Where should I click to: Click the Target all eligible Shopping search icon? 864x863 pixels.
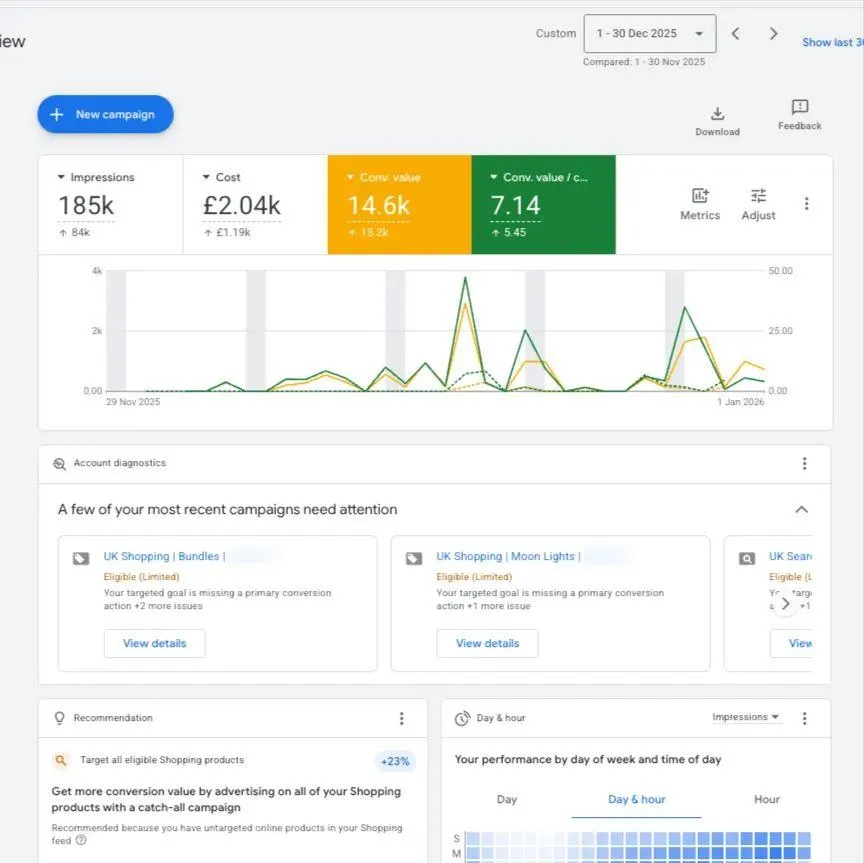pyautogui.click(x=61, y=760)
